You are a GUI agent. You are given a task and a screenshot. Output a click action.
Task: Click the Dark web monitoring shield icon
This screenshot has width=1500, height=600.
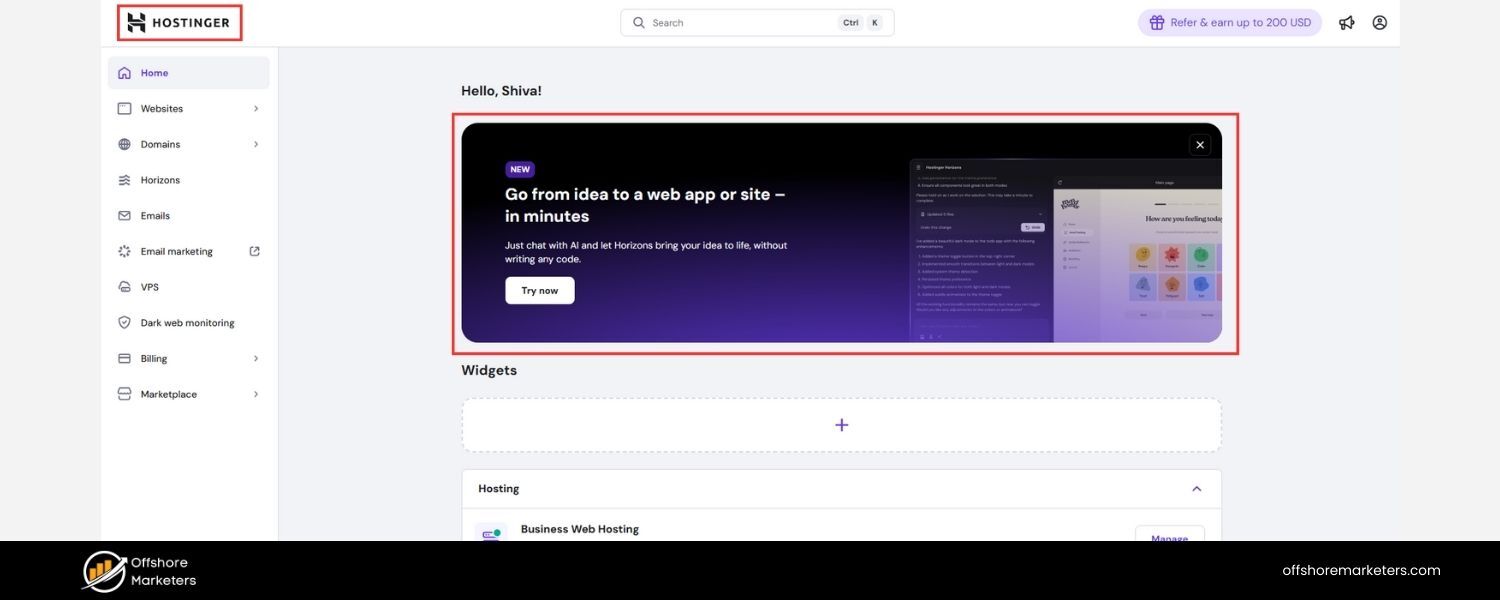(125, 323)
